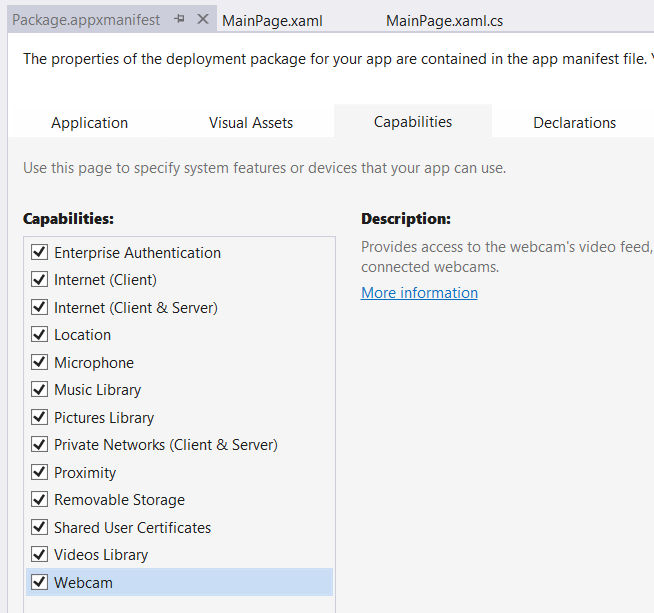Close the Package.appxmanifest tab
The width and height of the screenshot is (654, 613).
pyautogui.click(x=203, y=19)
